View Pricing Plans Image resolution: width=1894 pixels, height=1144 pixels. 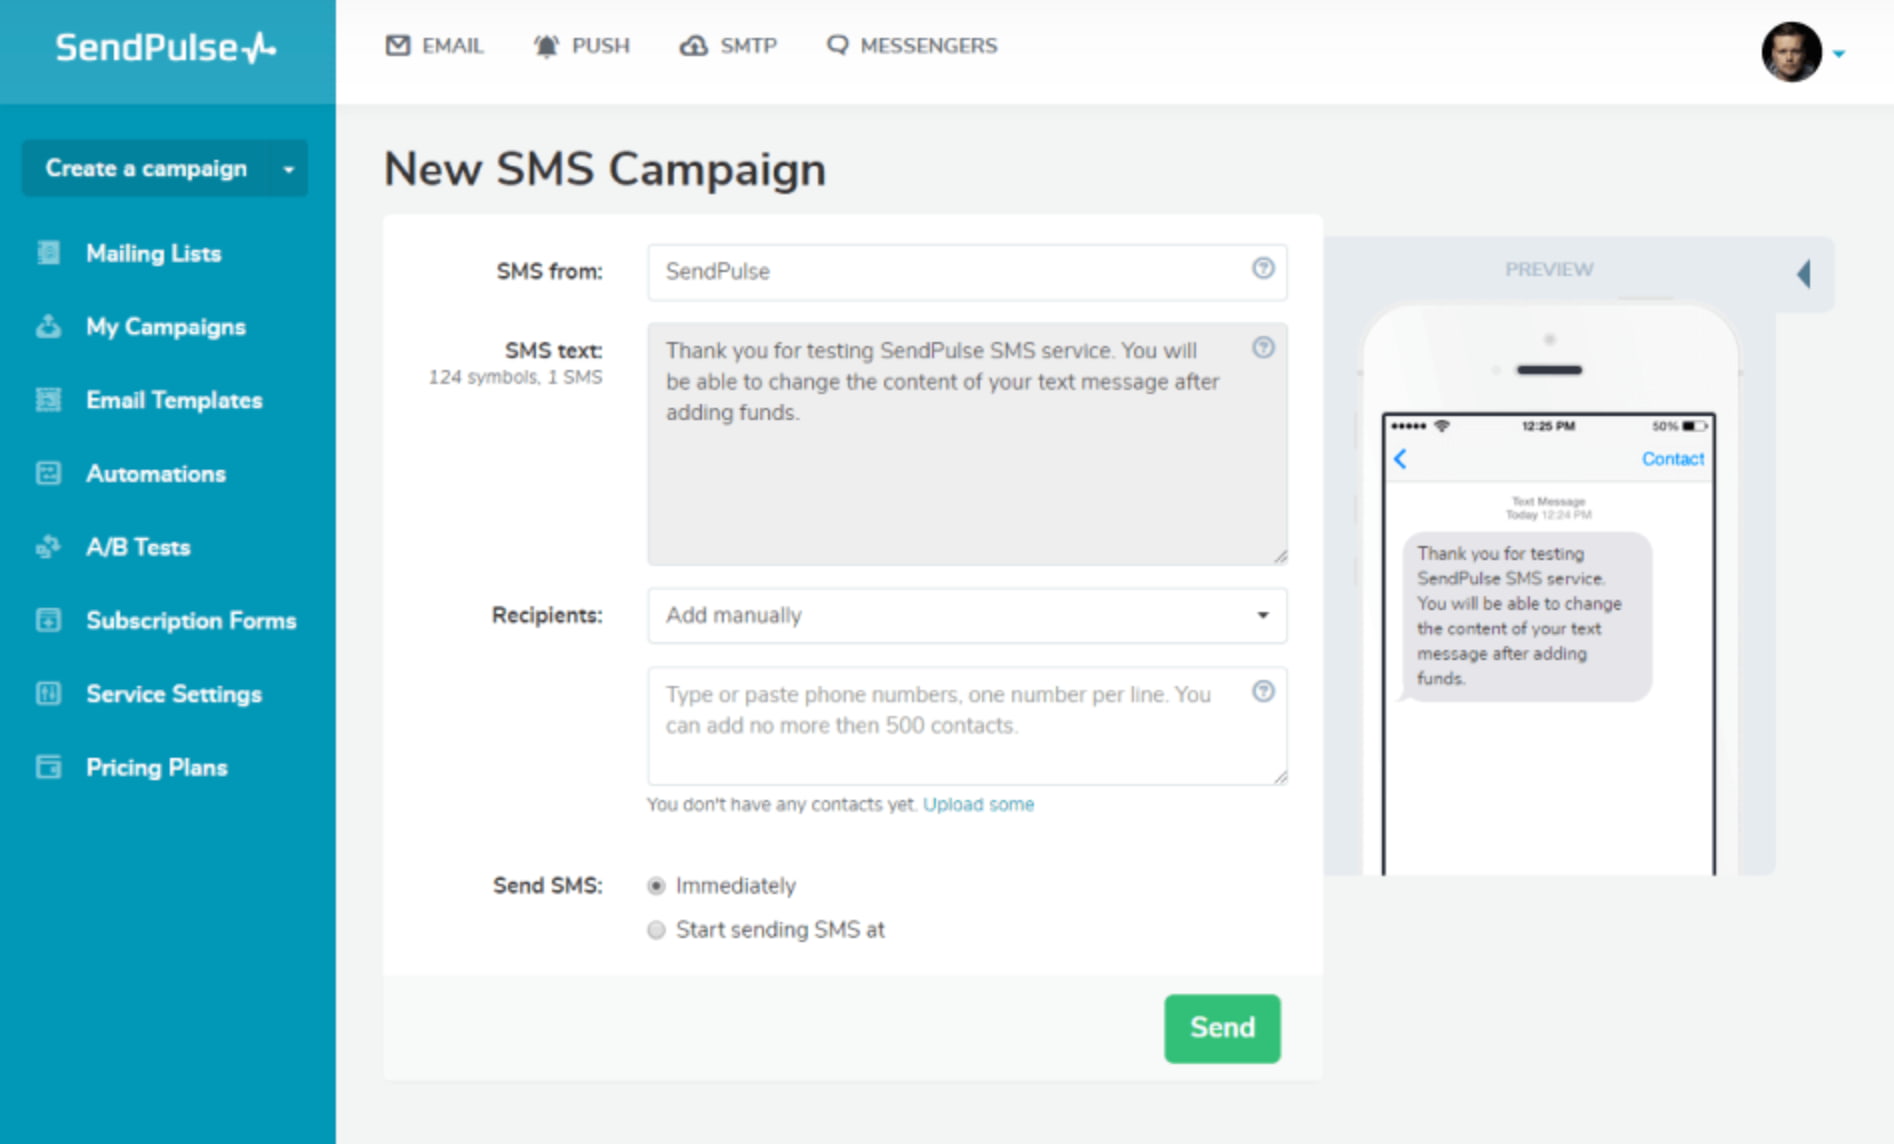pyautogui.click(x=156, y=768)
